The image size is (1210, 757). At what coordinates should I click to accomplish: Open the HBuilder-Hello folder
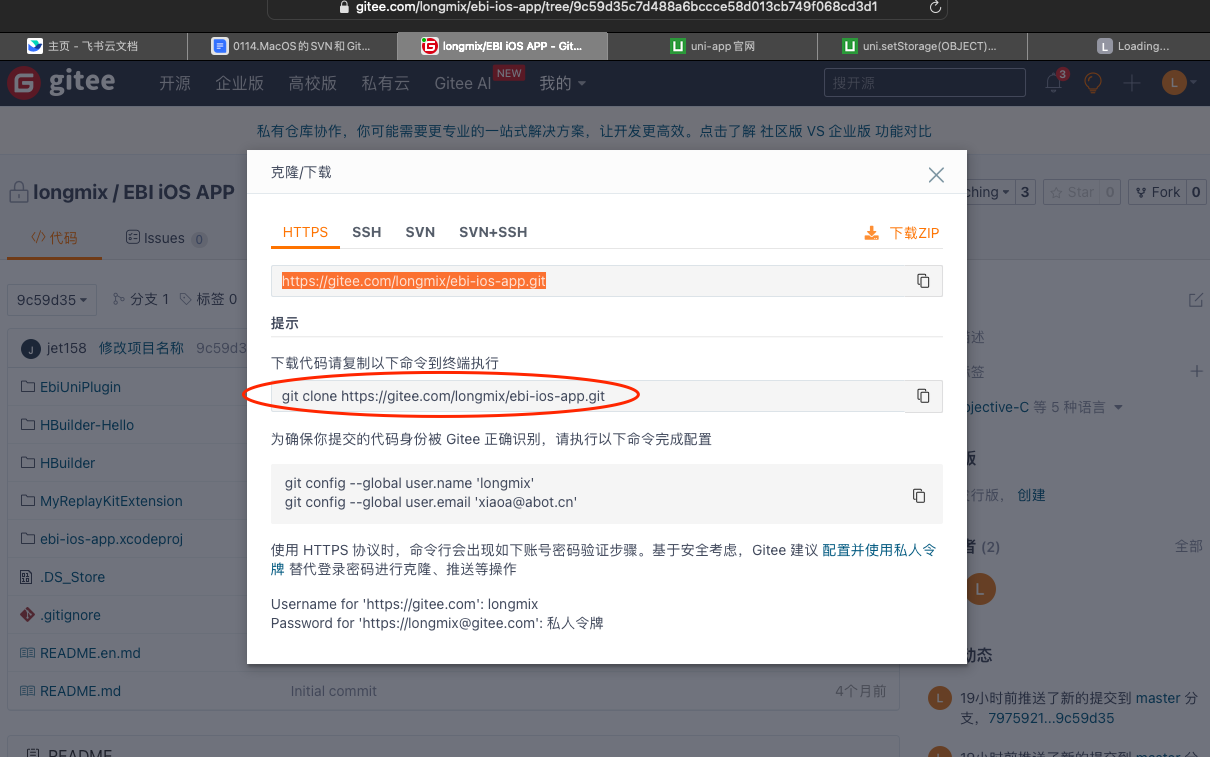click(x=86, y=425)
